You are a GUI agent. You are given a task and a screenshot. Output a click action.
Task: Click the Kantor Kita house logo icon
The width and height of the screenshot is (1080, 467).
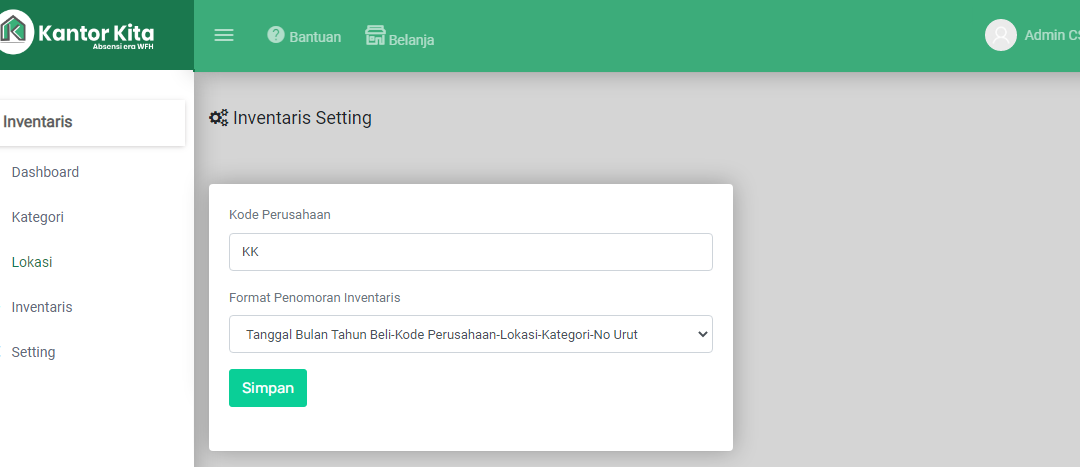click(x=14, y=32)
